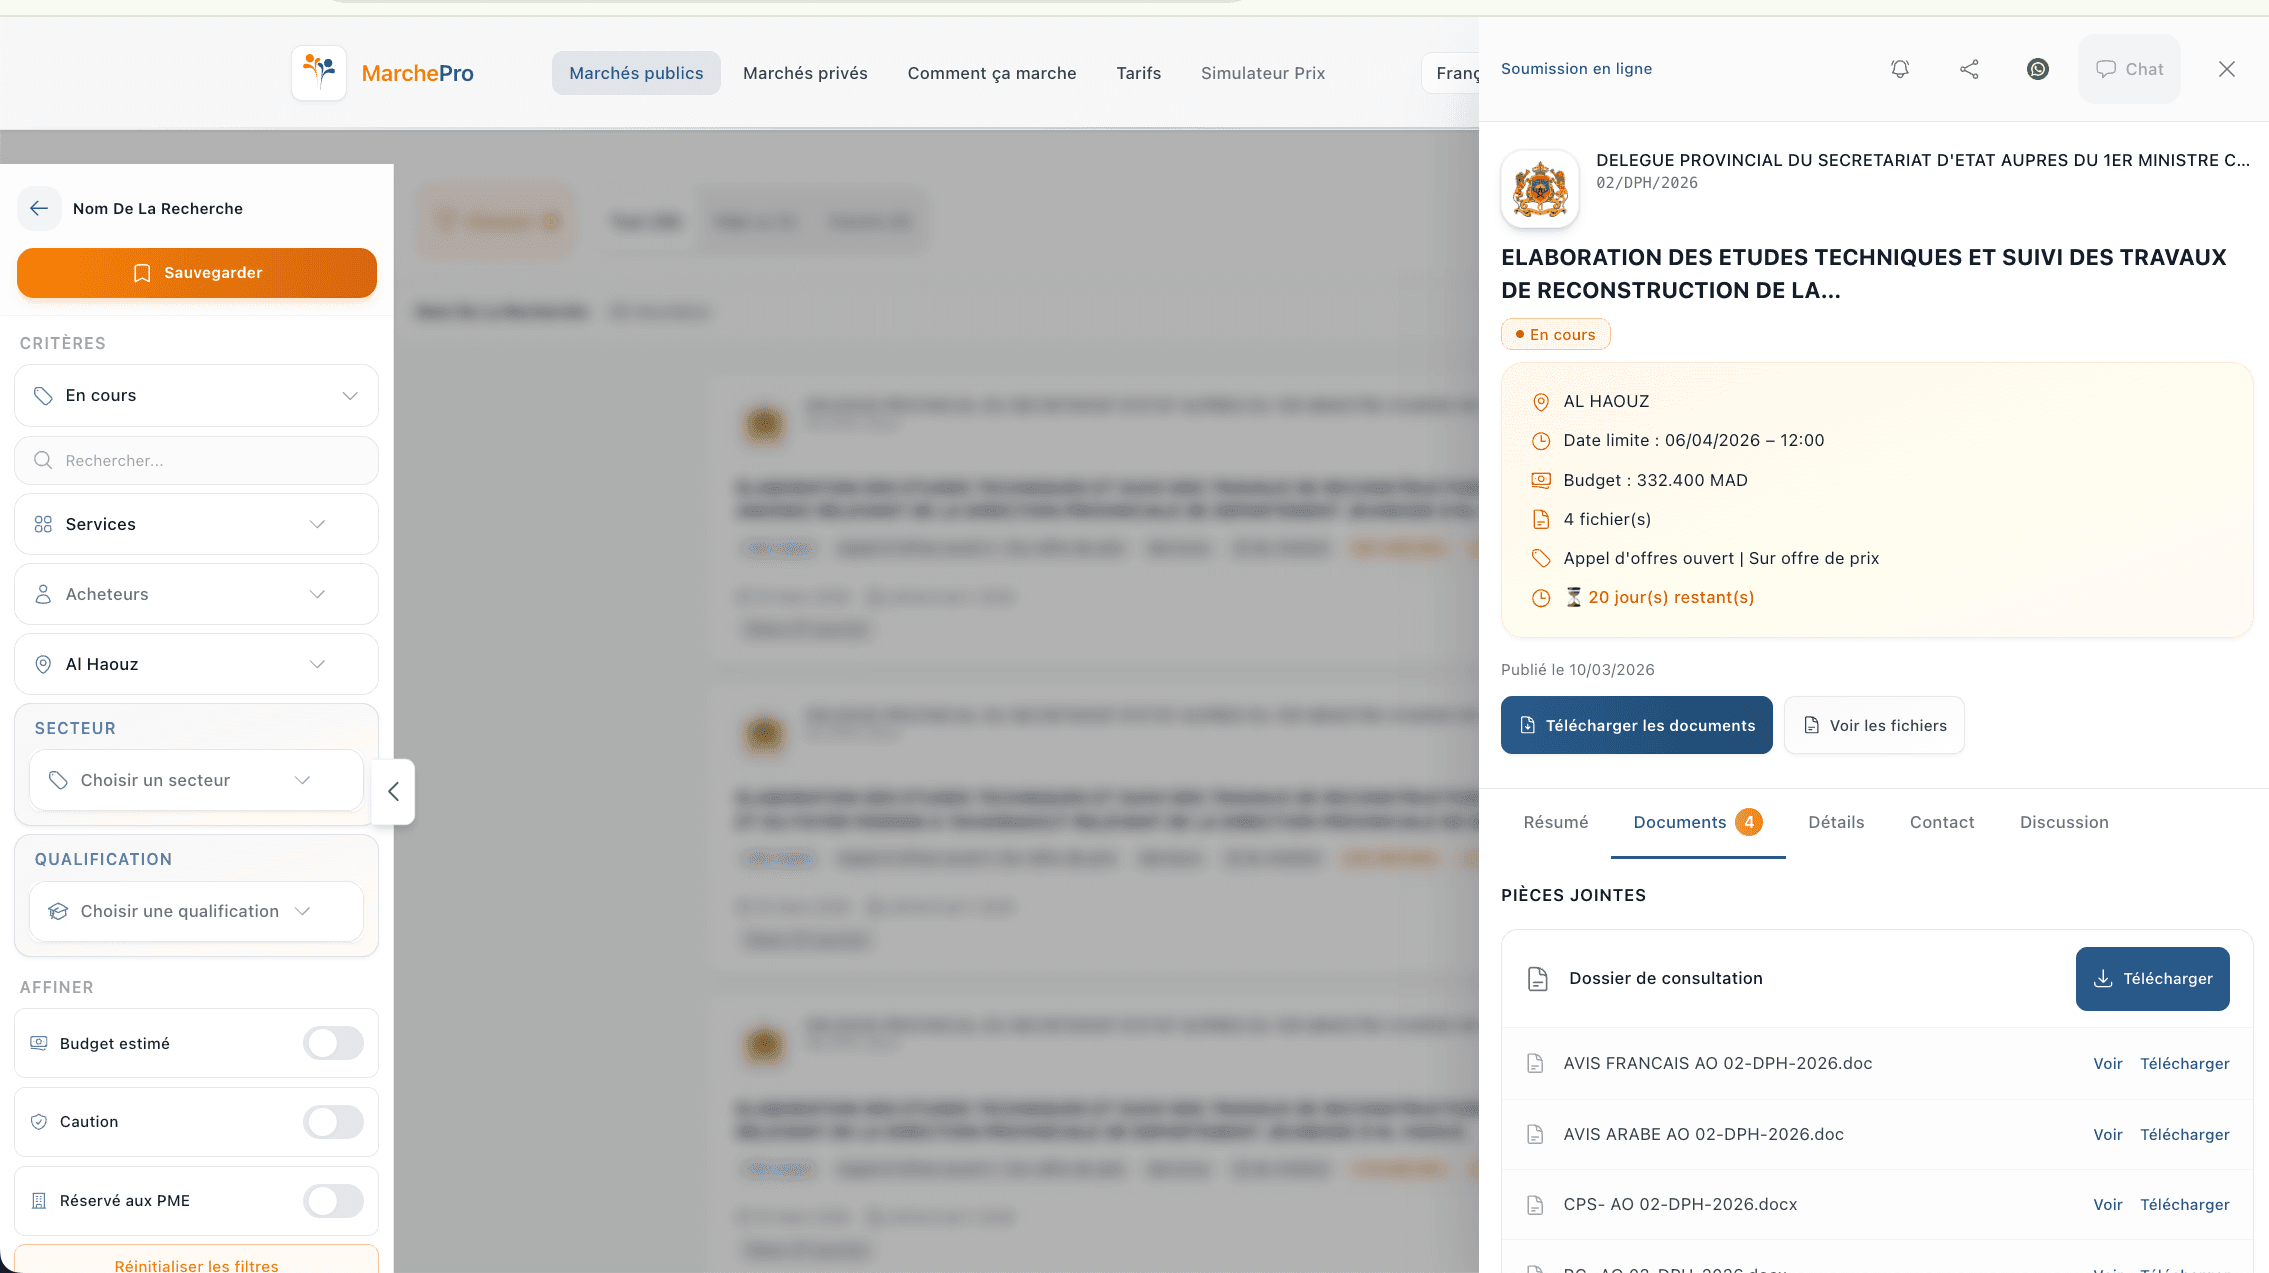Click back arrow beside Nom De La Recherche
2269x1273 pixels.
point(39,208)
